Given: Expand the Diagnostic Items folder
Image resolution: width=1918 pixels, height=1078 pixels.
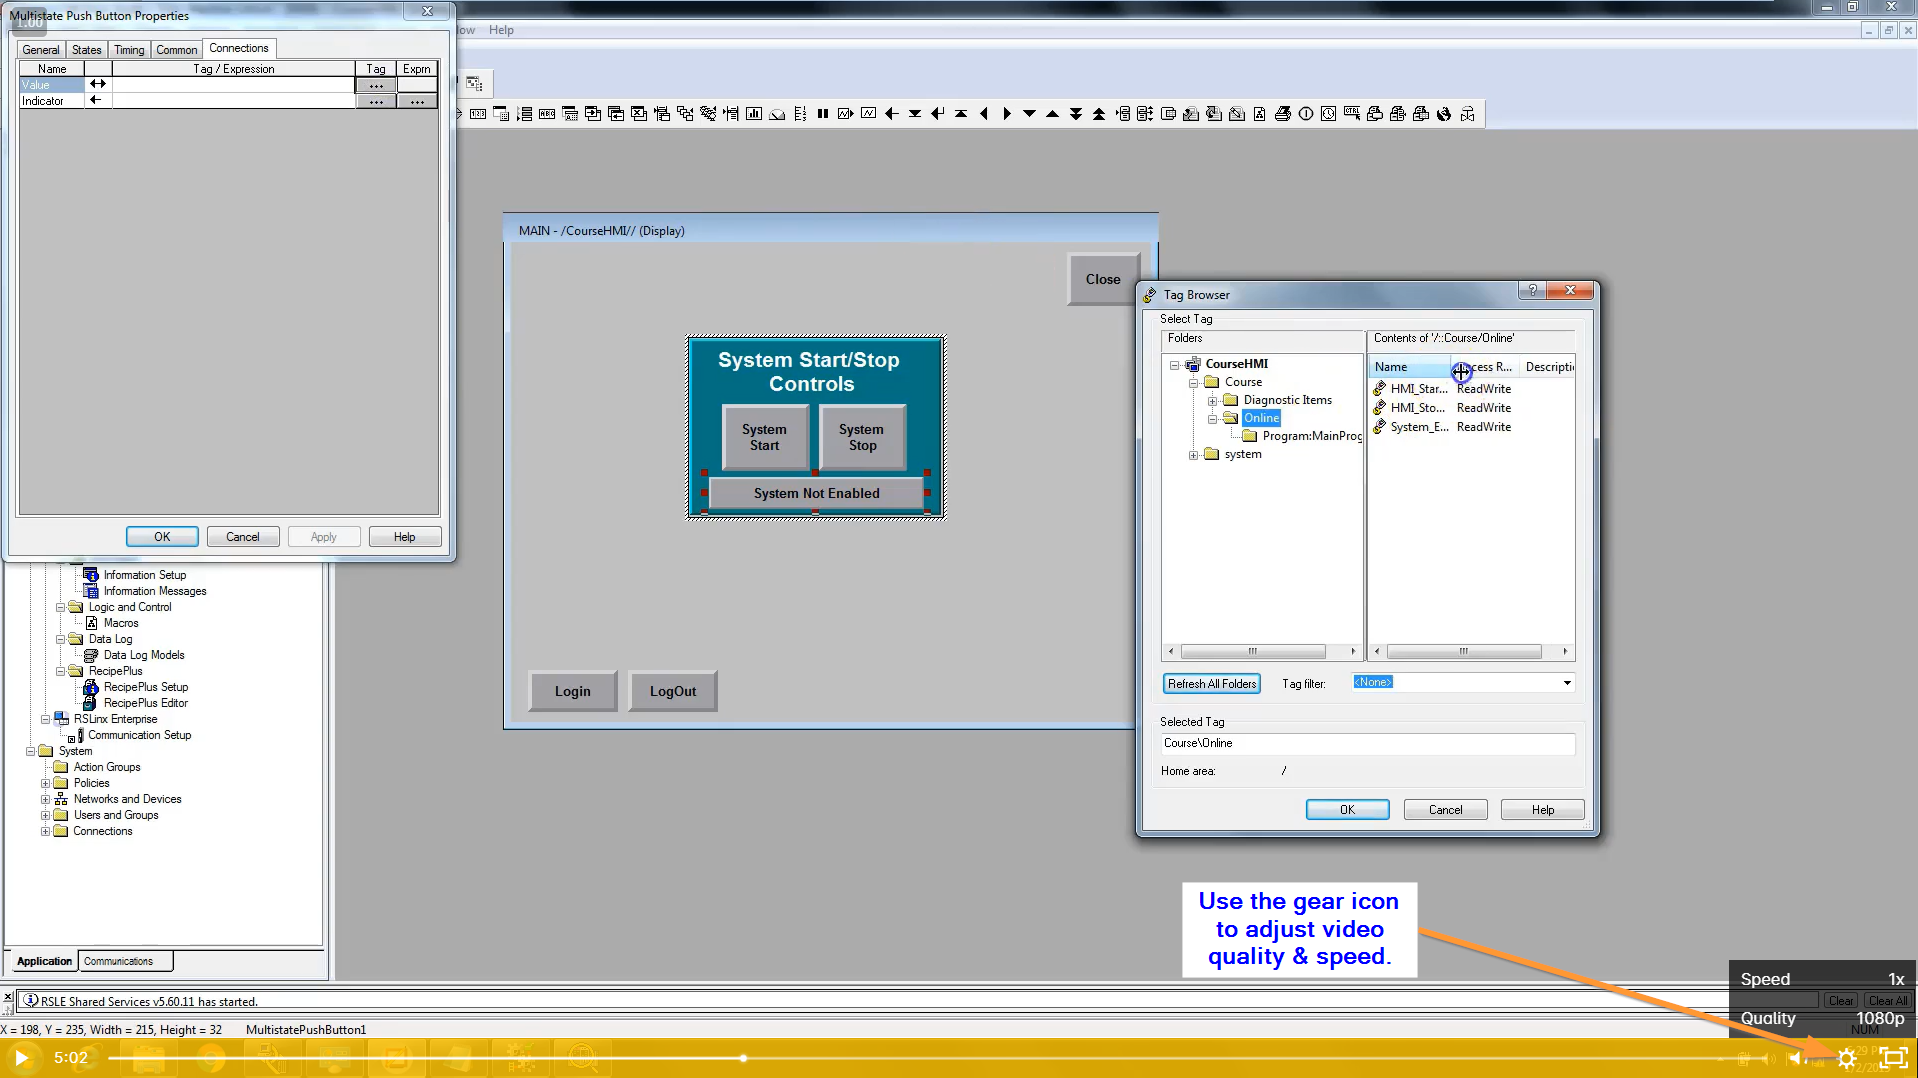Looking at the screenshot, I should click(1212, 401).
